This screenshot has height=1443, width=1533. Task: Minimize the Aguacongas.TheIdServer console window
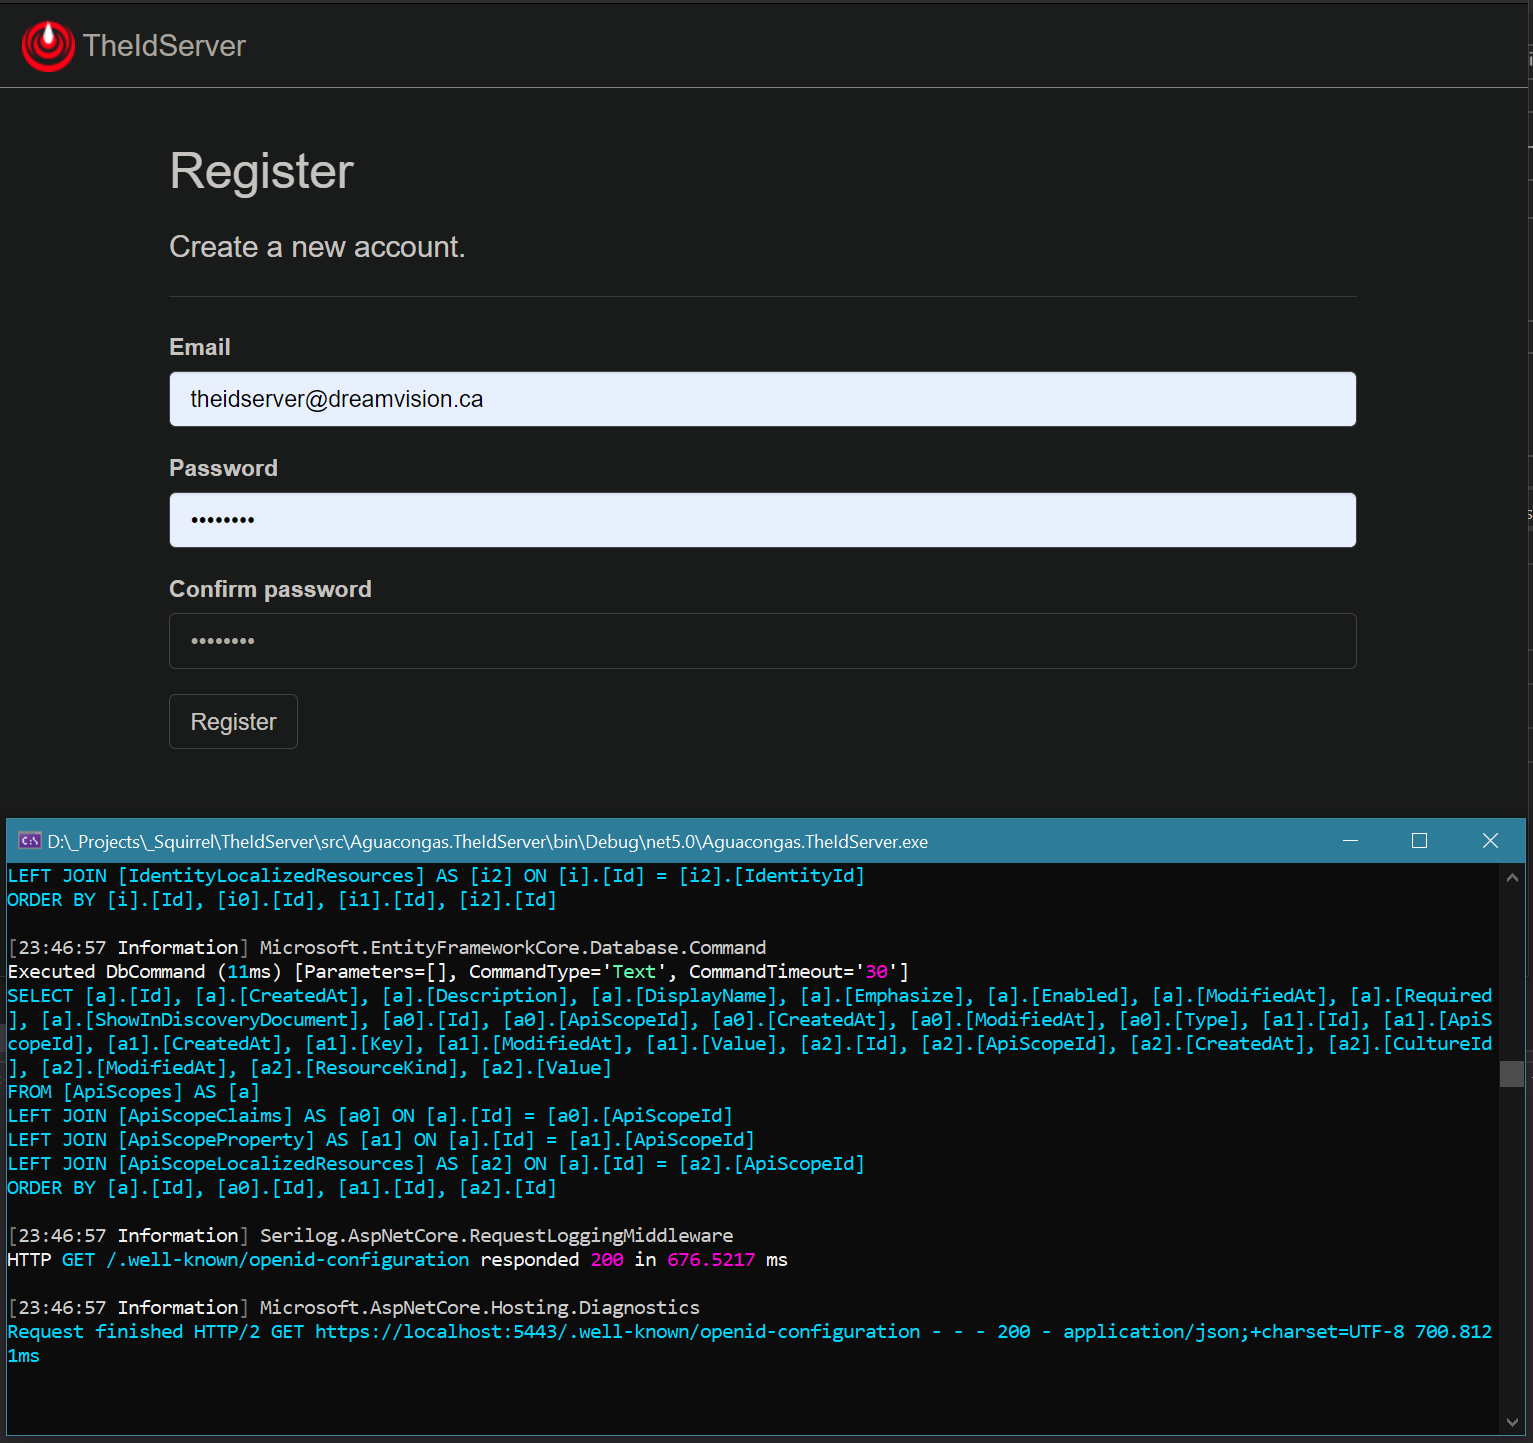[x=1350, y=841]
